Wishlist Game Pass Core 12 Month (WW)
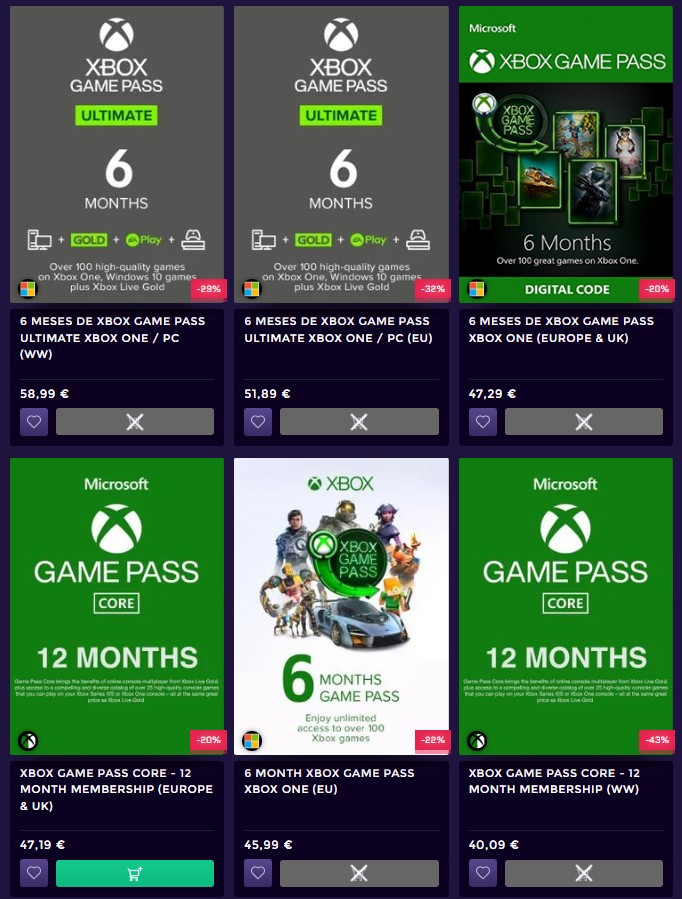Image resolution: width=682 pixels, height=899 pixels. tap(483, 873)
